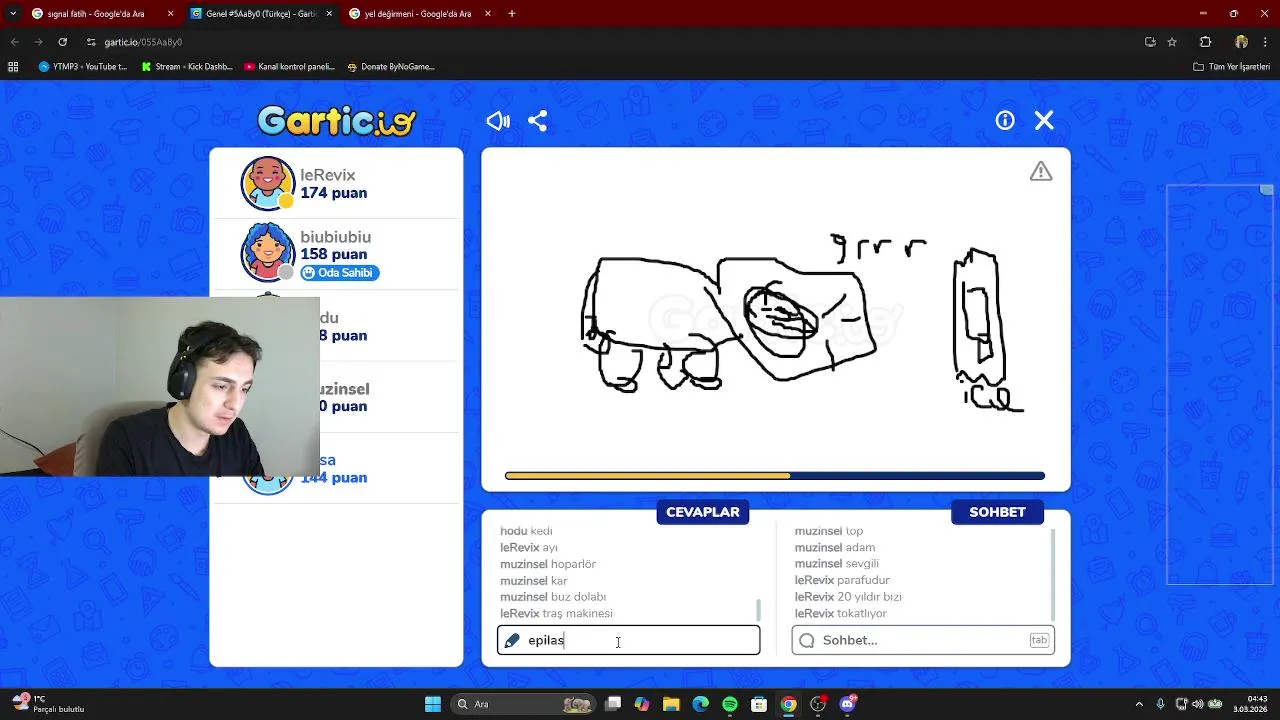Viewport: 1280px width, 720px height.
Task: Exit the Gartic room via X
Action: (x=1044, y=120)
